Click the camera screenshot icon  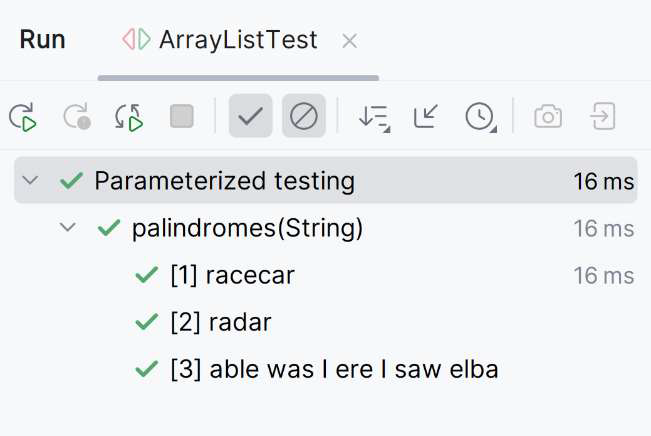[548, 116]
